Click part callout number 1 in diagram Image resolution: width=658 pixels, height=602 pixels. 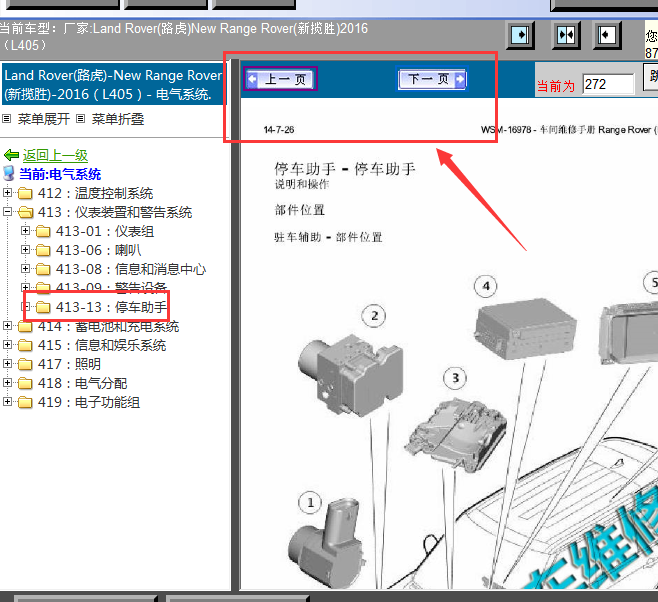pyautogui.click(x=310, y=502)
